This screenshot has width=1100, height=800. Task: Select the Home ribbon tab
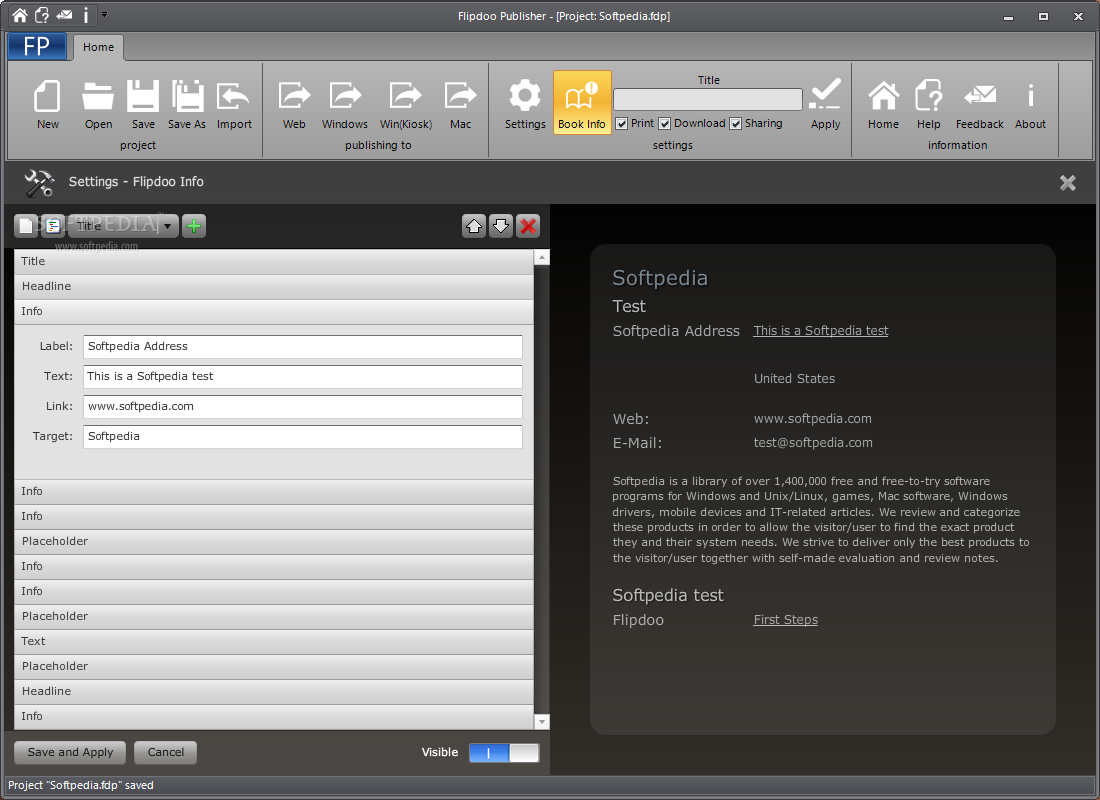[x=98, y=47]
